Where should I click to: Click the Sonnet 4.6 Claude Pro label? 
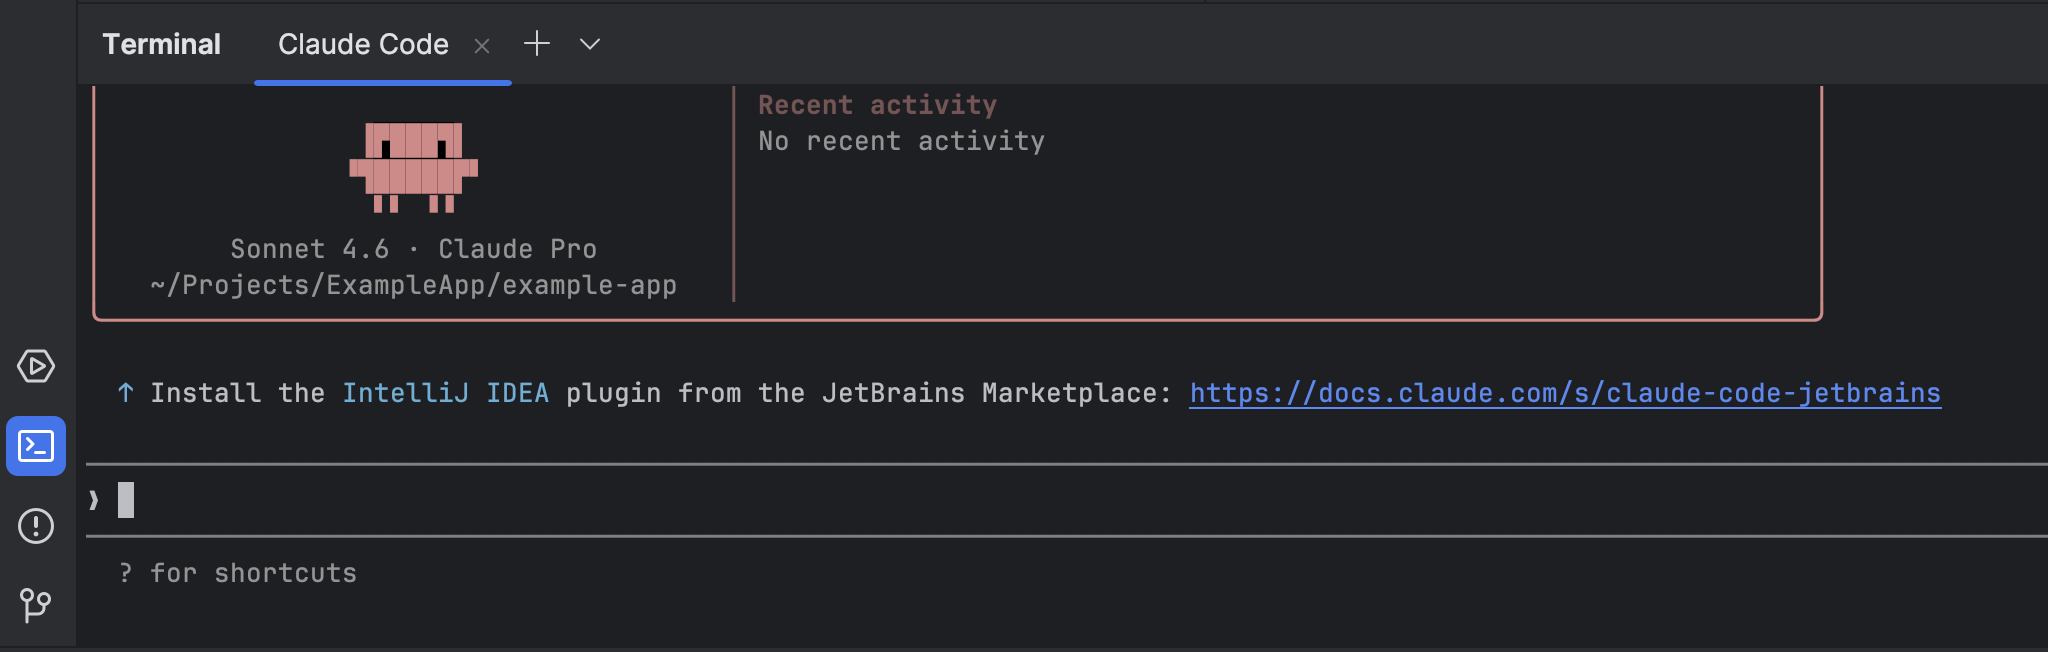pyautogui.click(x=413, y=249)
